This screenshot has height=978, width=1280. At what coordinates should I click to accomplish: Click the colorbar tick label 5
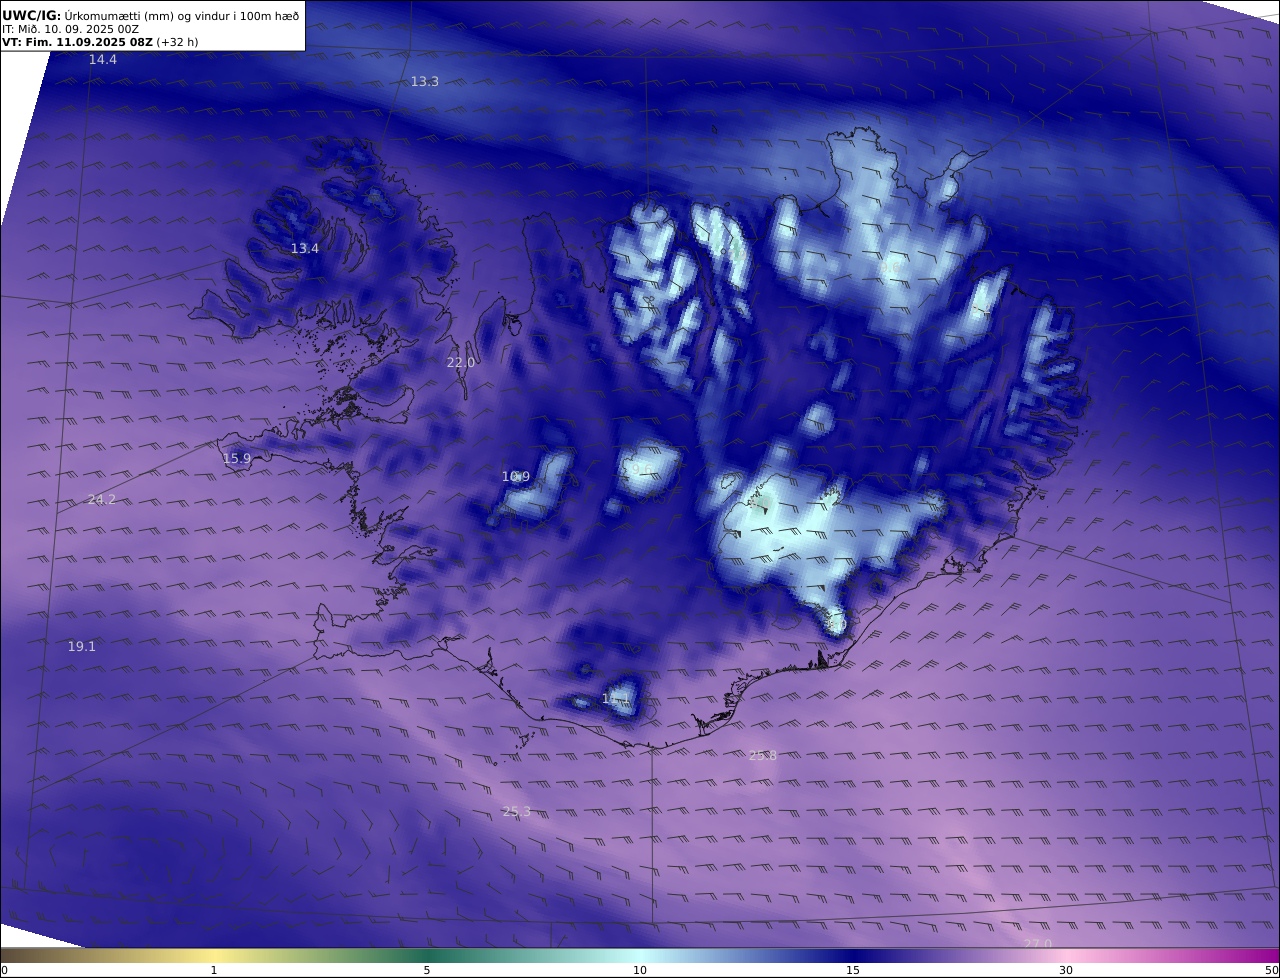[427, 970]
